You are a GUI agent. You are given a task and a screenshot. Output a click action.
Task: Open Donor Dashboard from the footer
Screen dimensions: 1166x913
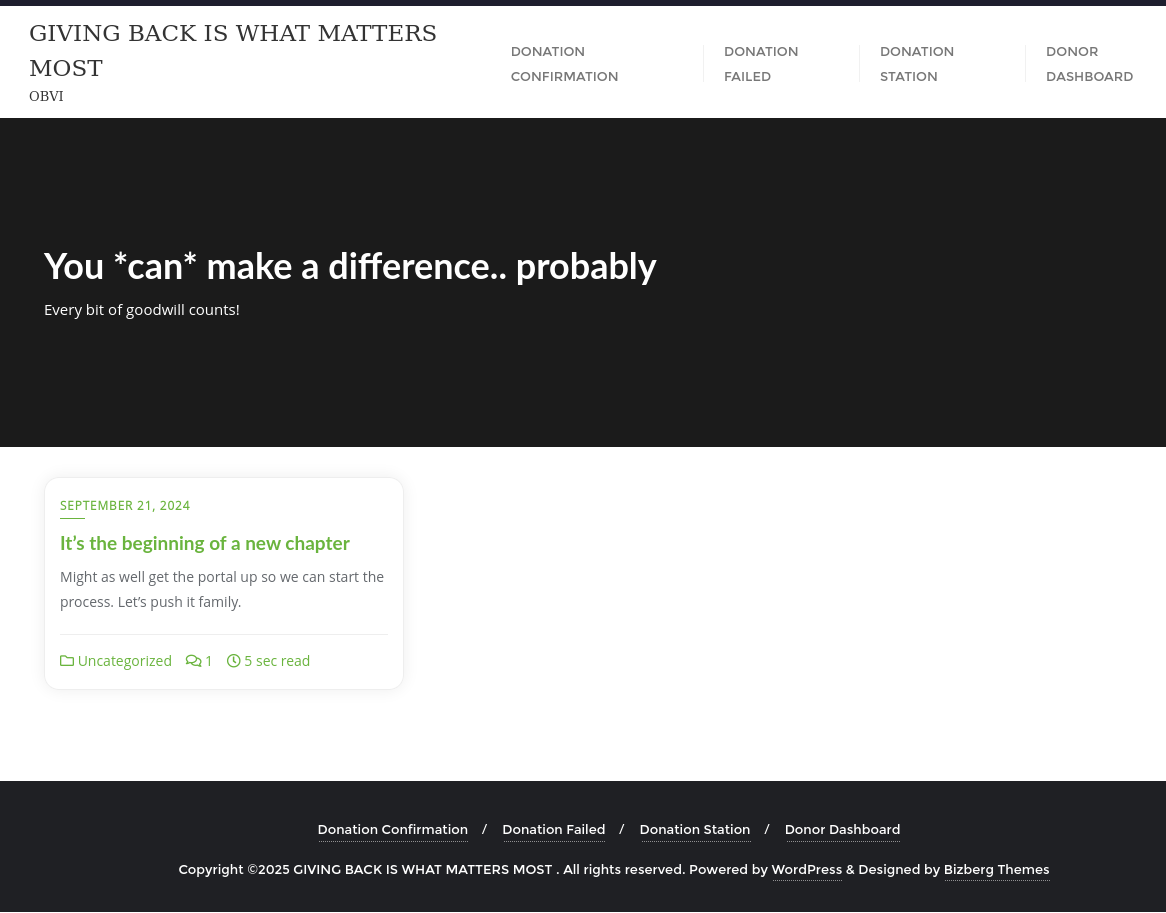(842, 829)
